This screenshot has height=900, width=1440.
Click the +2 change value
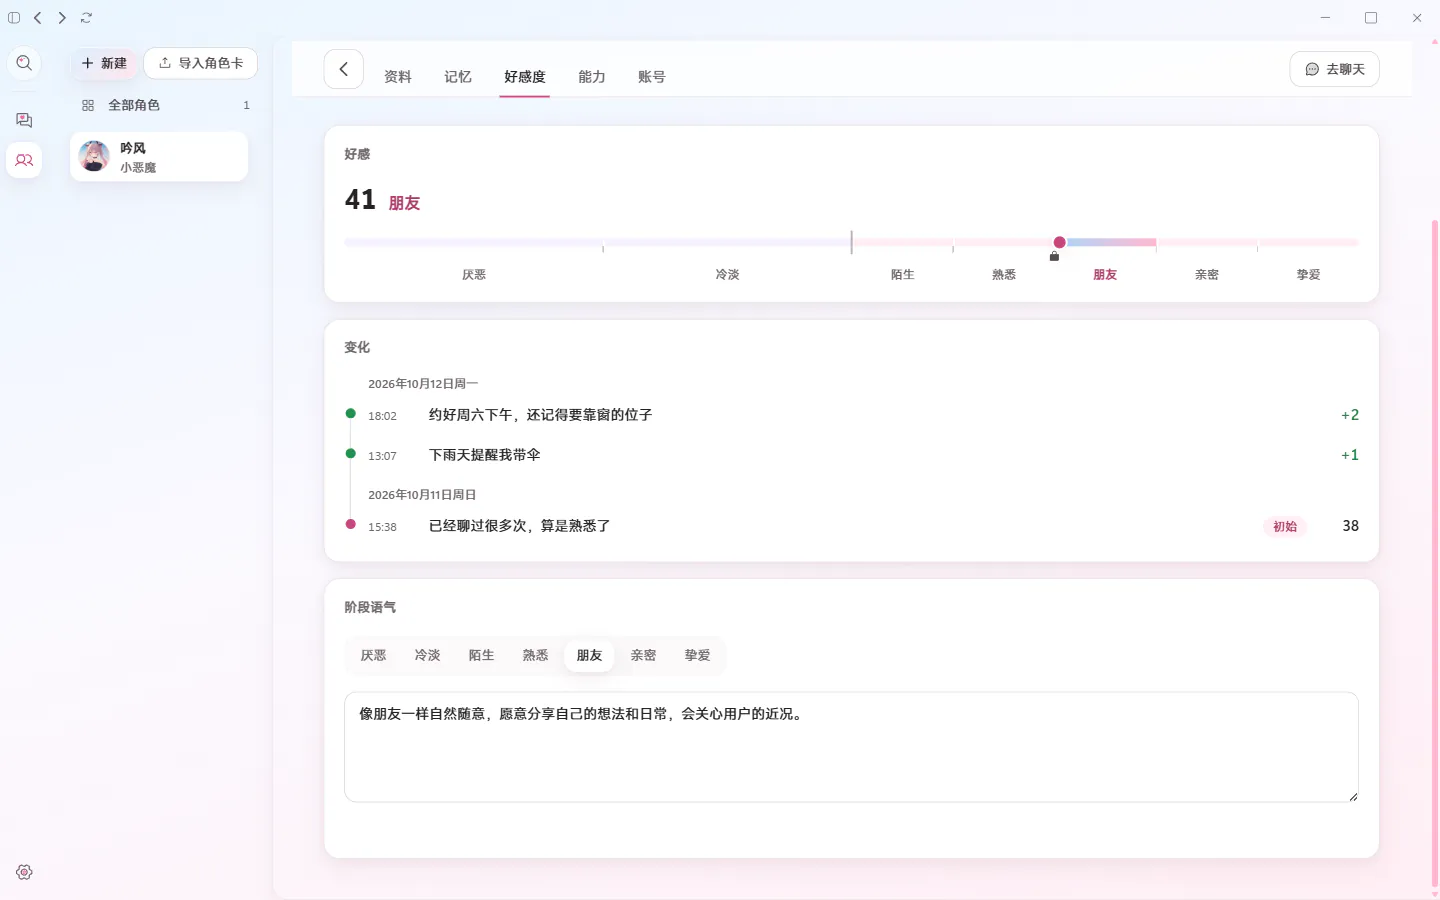[x=1350, y=415]
